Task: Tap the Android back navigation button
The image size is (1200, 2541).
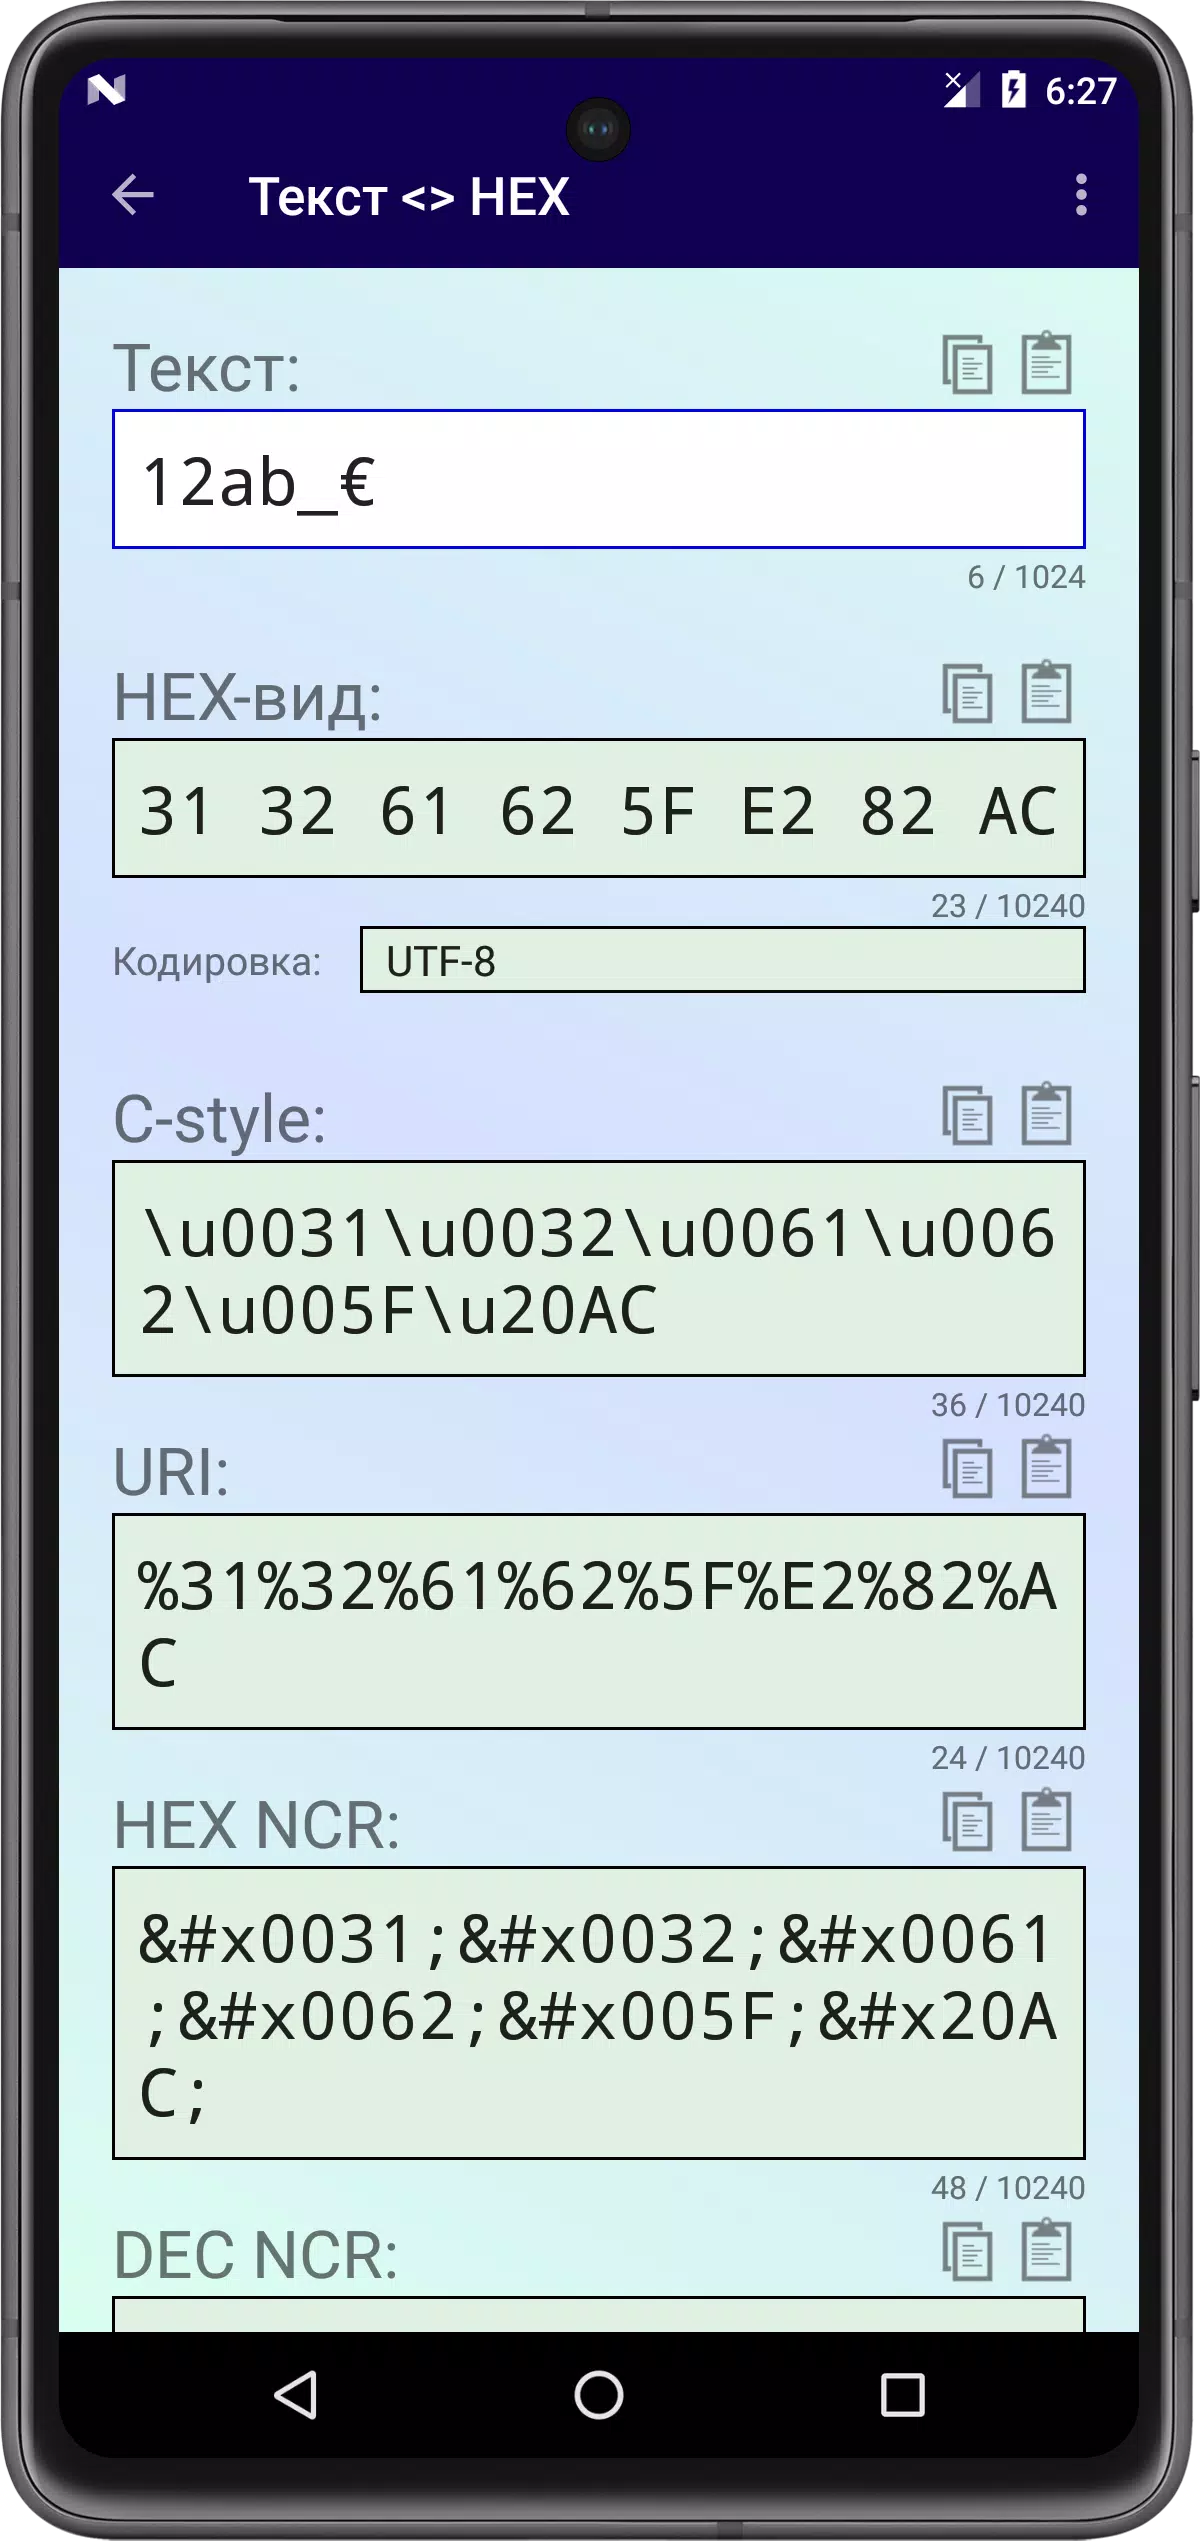Action: 296,2395
